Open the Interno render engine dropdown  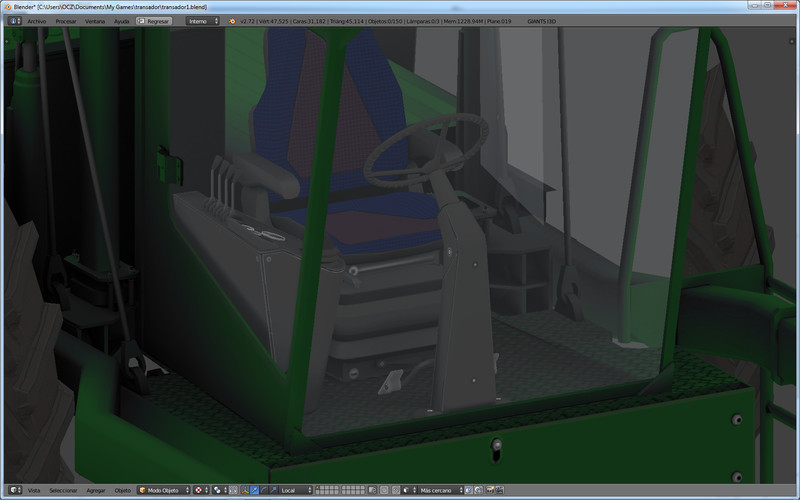tap(202, 20)
